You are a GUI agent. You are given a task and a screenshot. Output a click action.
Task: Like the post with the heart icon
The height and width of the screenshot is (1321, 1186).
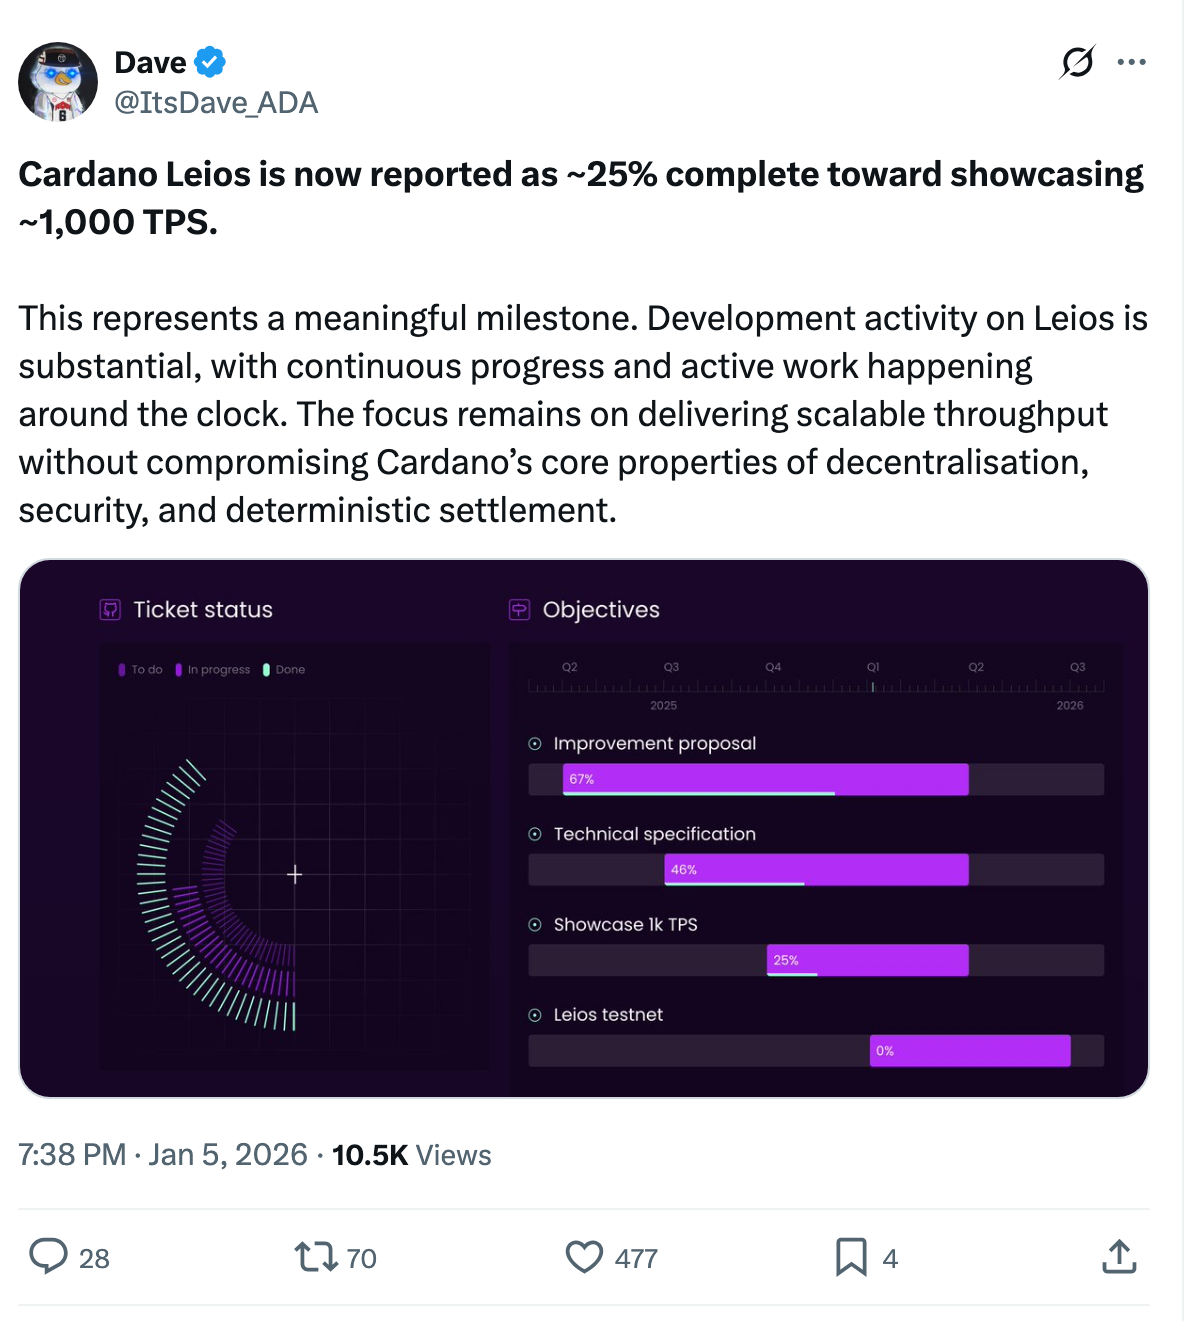[x=584, y=1258]
